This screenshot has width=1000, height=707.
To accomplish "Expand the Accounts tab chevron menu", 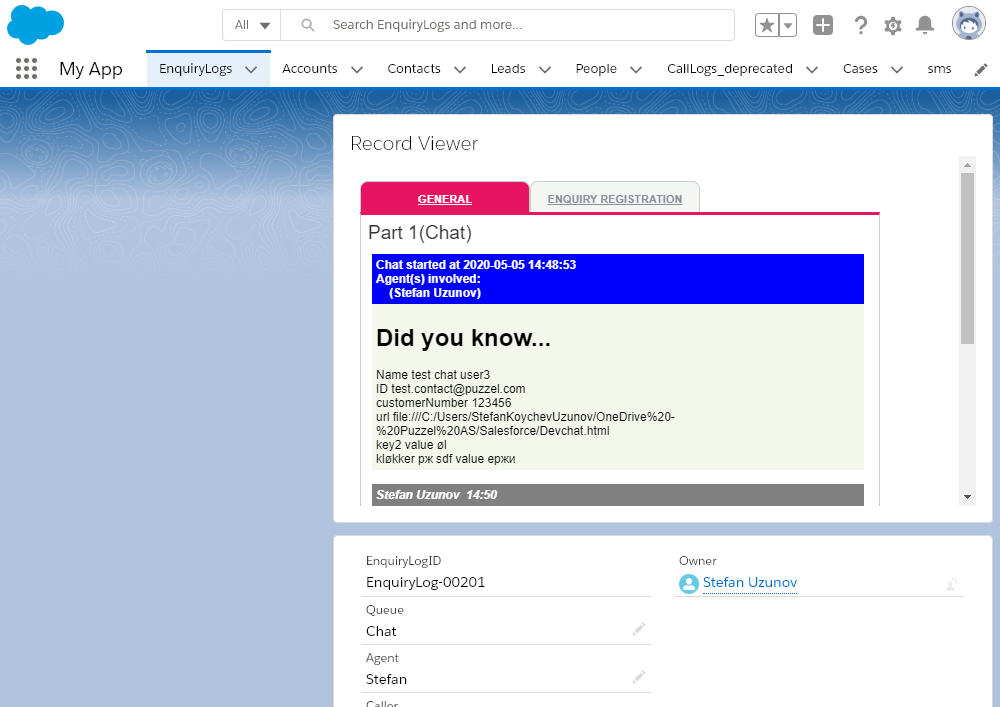I will pos(355,69).
